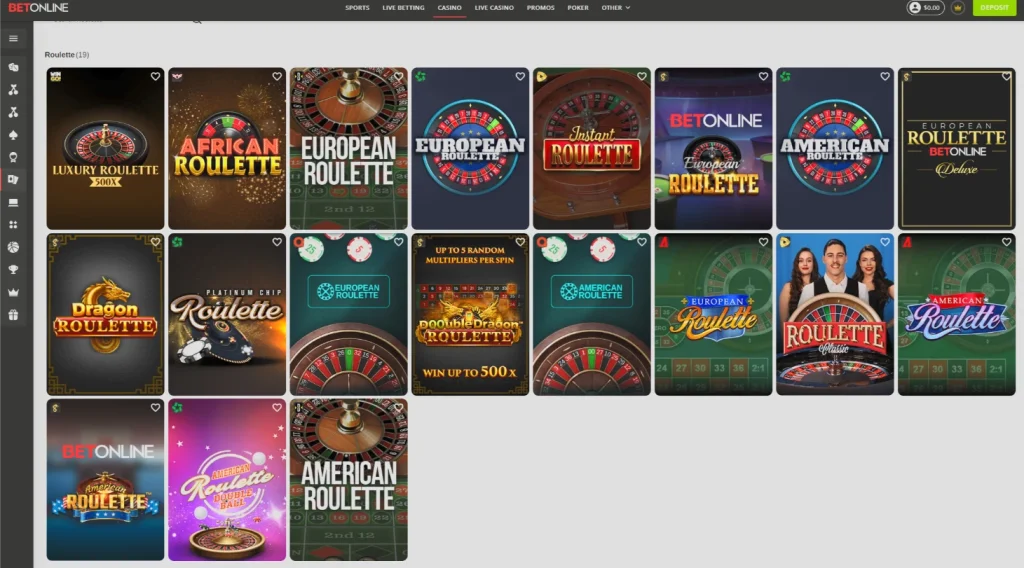Viewport: 1024px width, 568px height.
Task: Click the BetOnline logo
Action: [x=39, y=8]
